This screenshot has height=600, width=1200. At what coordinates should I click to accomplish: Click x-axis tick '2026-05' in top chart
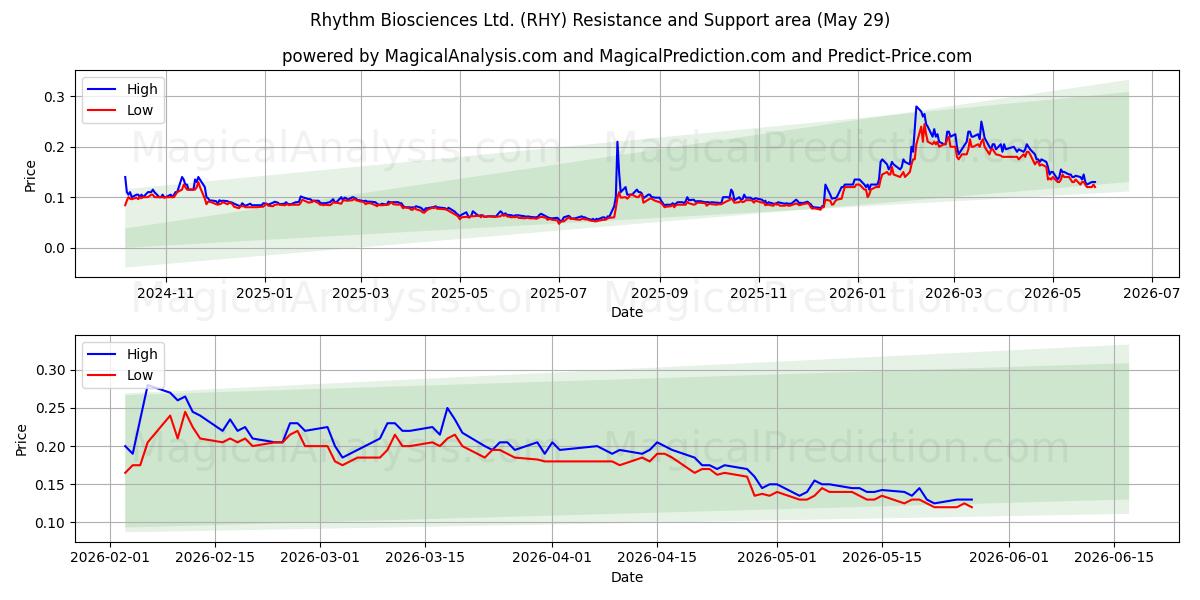pos(1053,294)
